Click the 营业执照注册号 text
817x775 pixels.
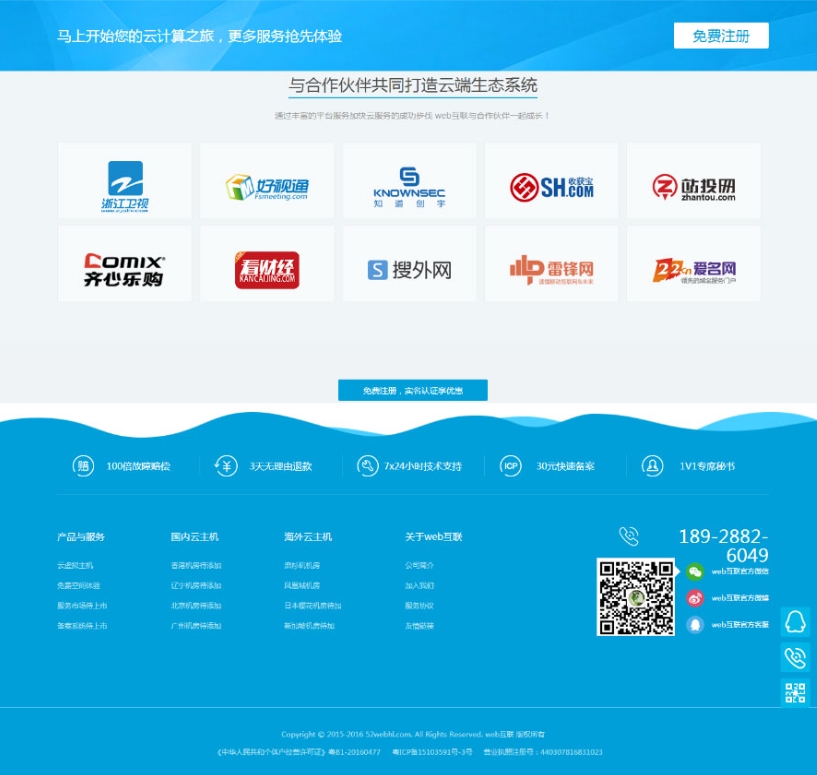(543, 752)
